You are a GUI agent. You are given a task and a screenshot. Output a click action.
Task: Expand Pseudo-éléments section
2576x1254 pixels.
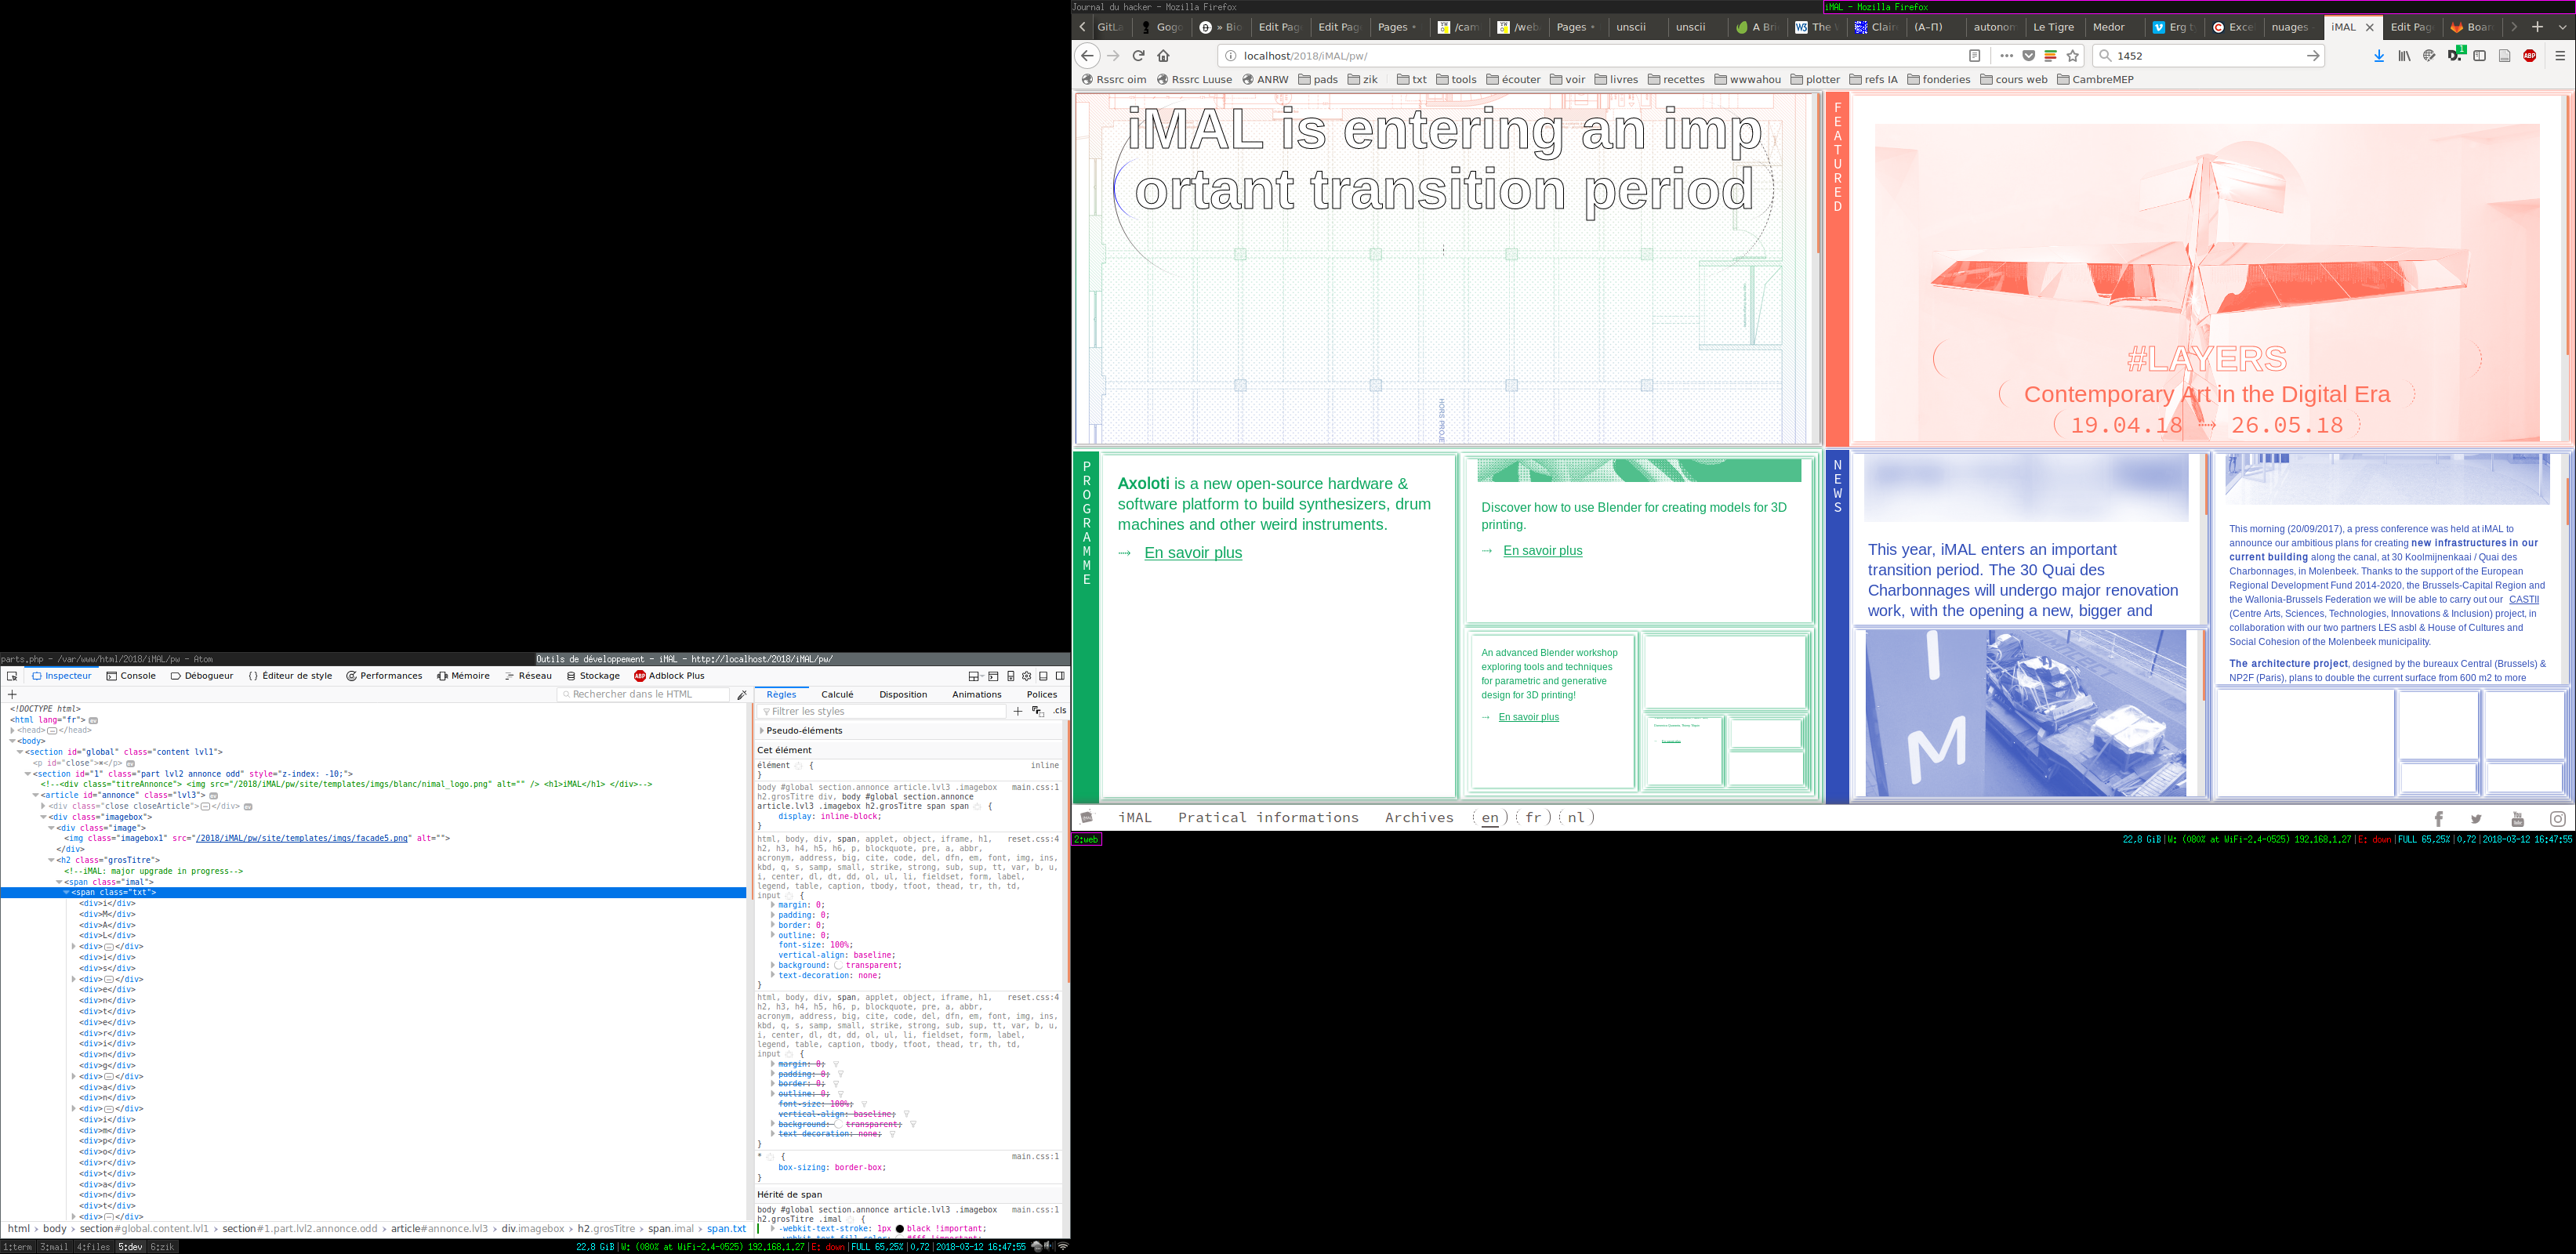pyautogui.click(x=762, y=731)
